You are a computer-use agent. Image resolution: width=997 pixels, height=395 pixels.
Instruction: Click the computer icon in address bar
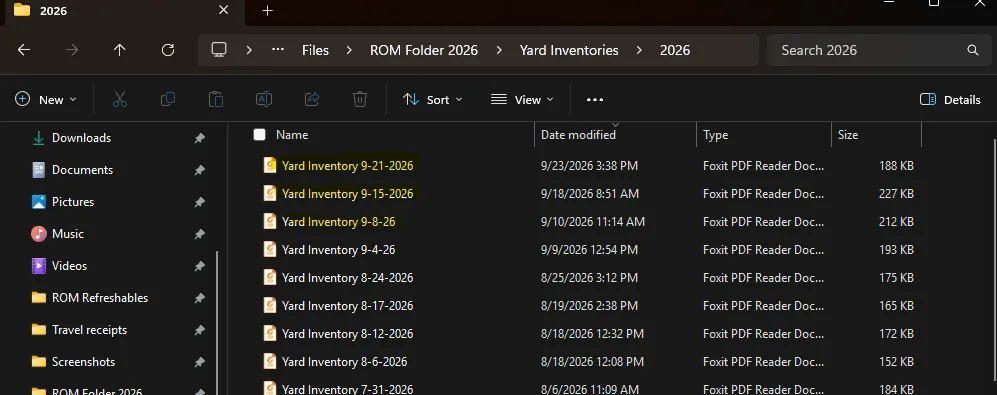219,50
